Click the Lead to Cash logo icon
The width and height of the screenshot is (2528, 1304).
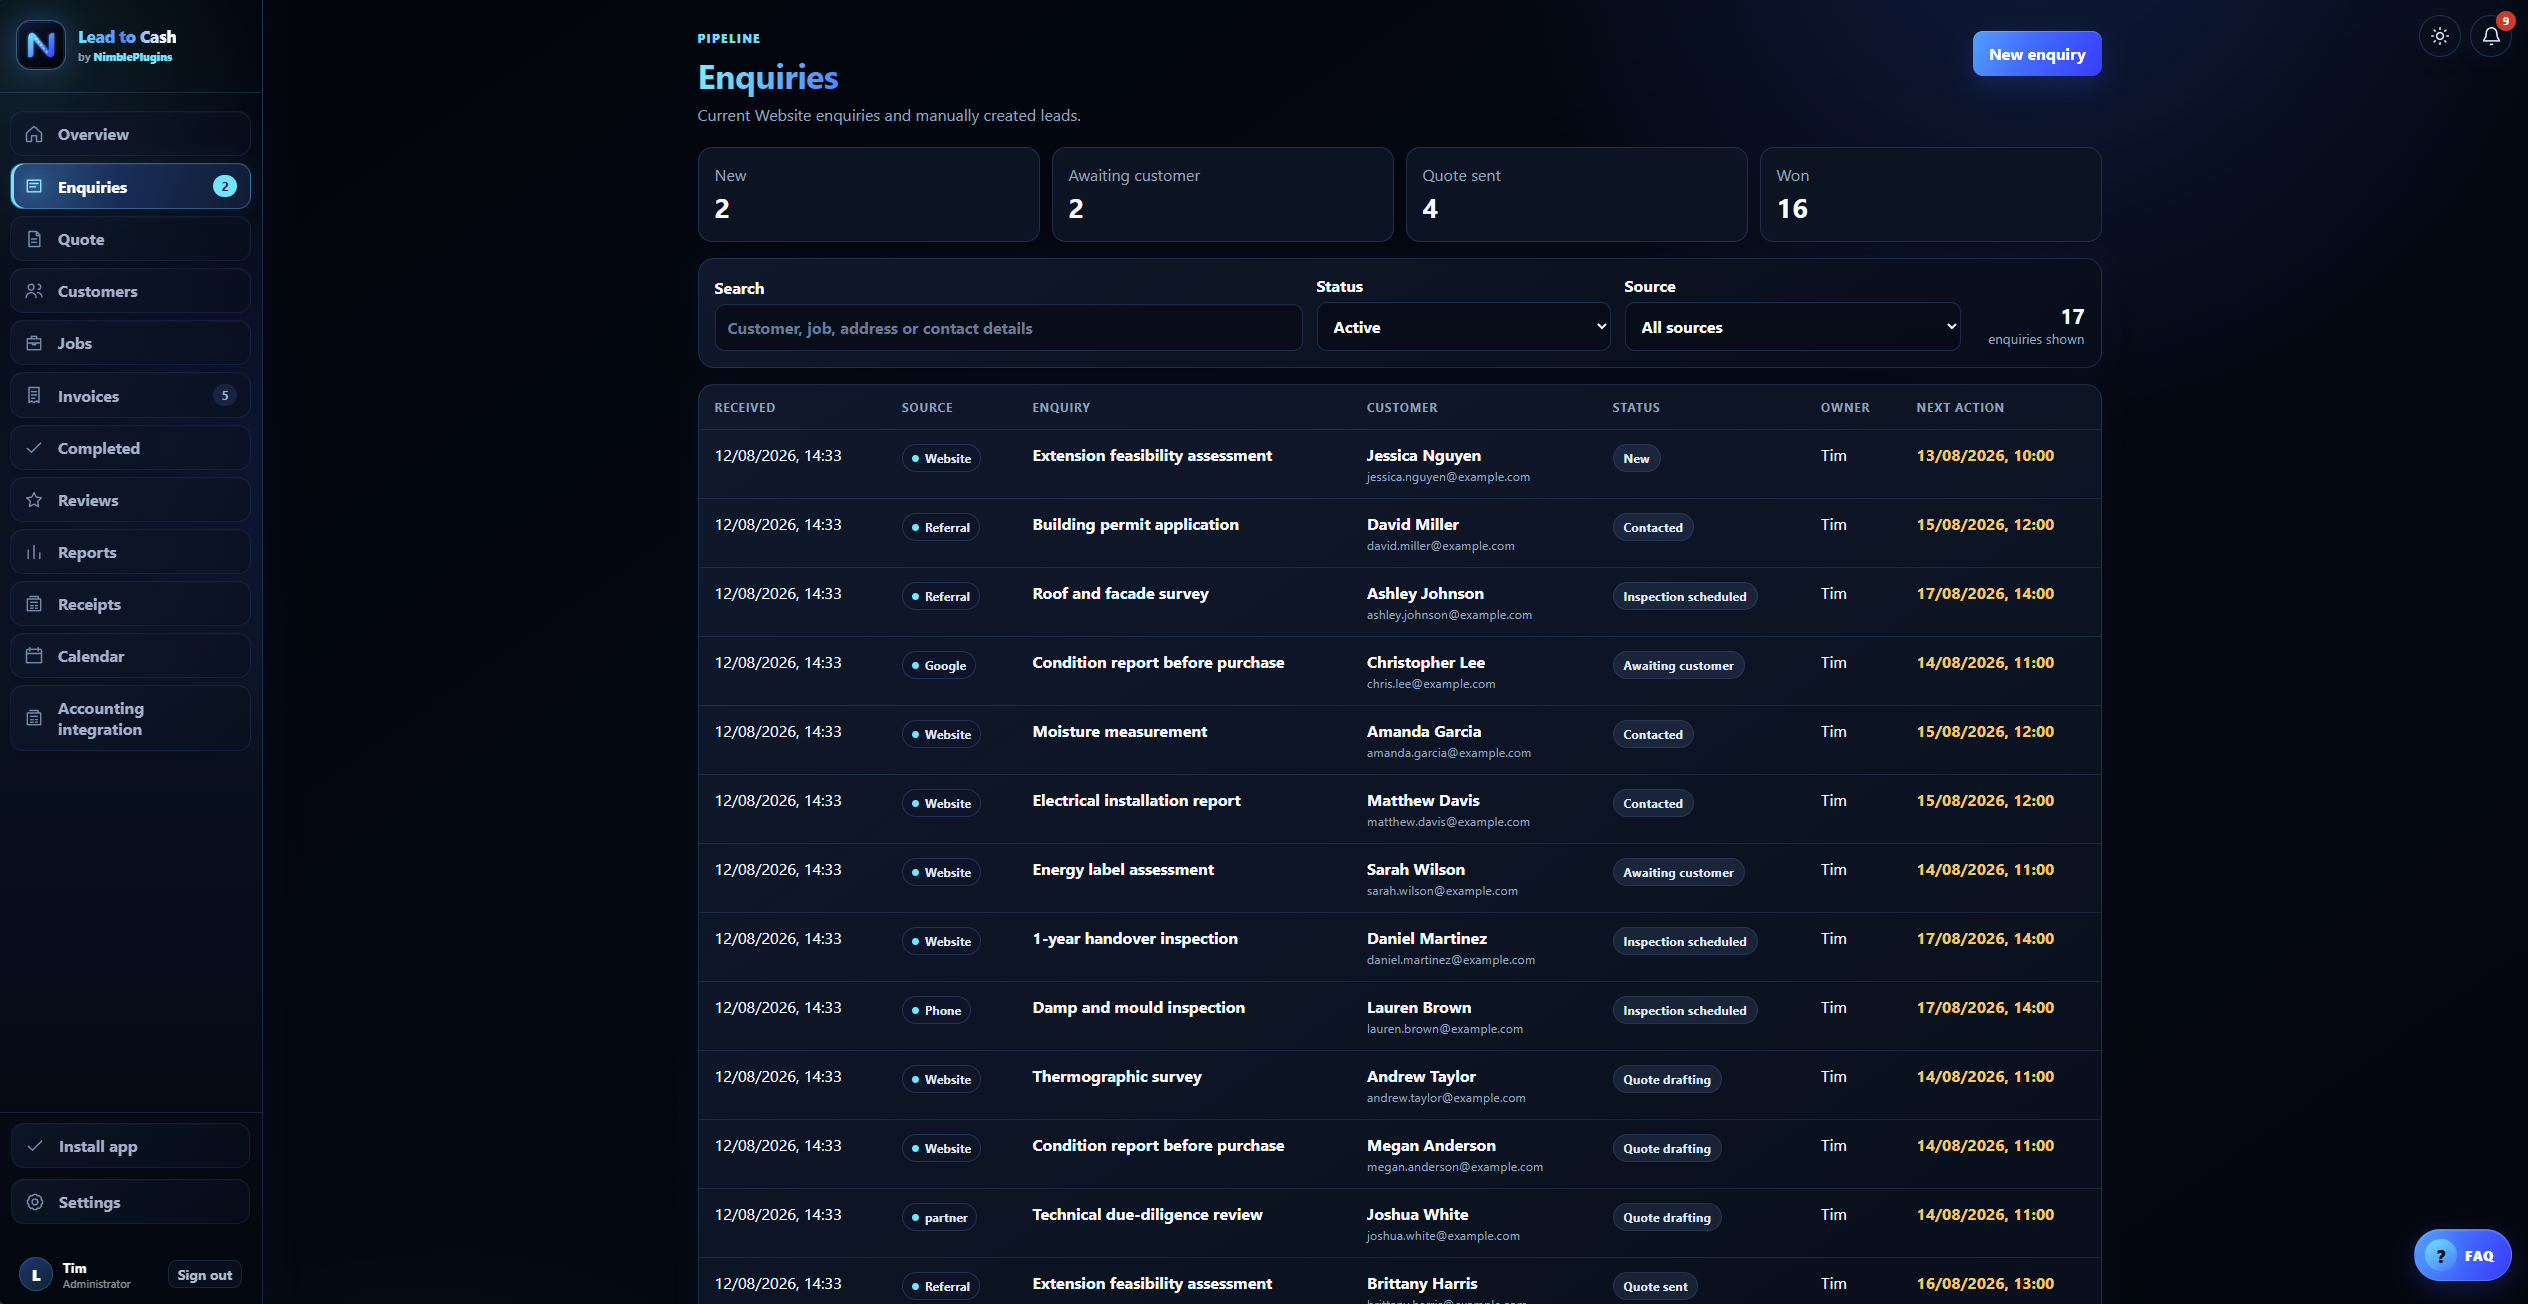click(x=41, y=45)
